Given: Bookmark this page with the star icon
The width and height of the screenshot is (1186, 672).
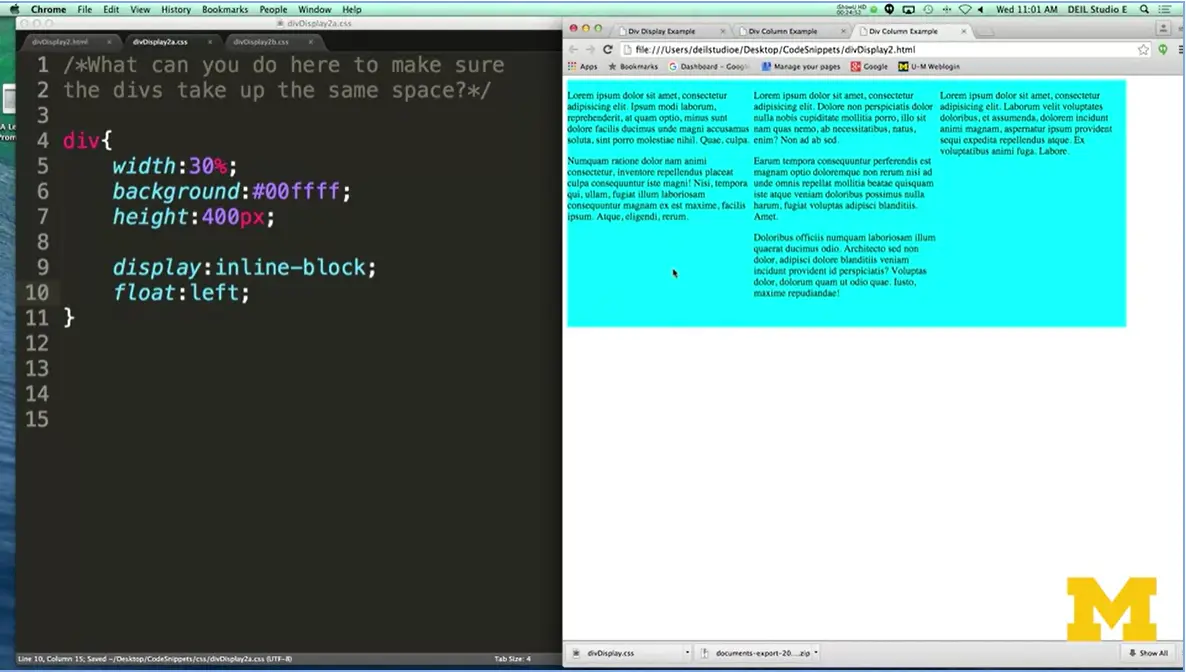Looking at the screenshot, I should (x=1143, y=49).
